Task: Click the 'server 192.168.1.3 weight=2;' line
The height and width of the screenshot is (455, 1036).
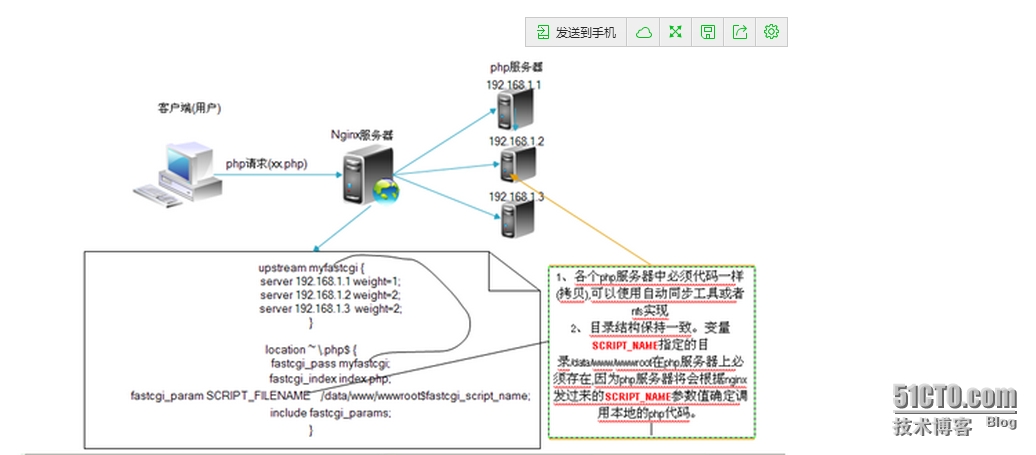Action: (x=330, y=308)
